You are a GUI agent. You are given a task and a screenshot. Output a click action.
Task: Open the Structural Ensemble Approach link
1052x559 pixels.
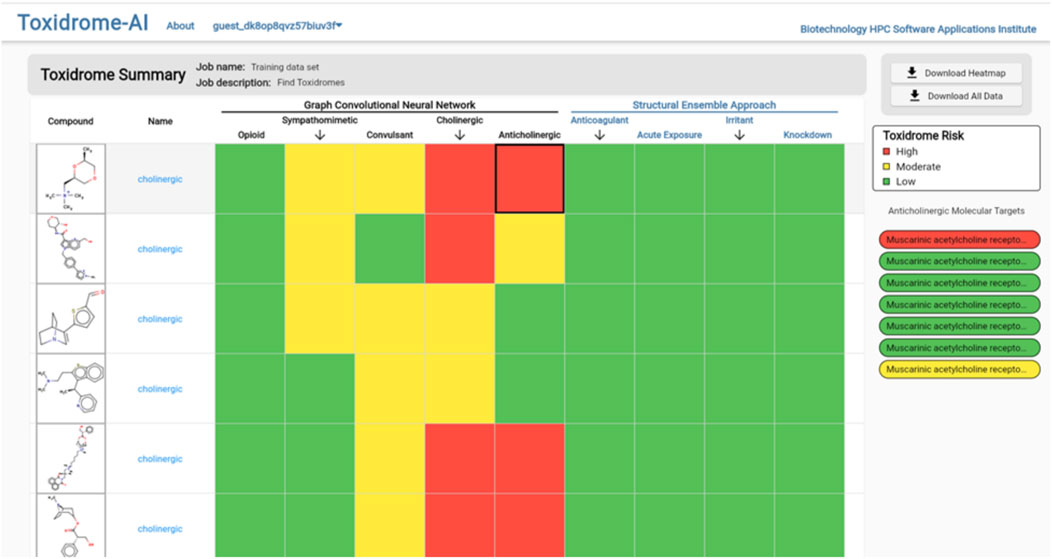click(704, 105)
